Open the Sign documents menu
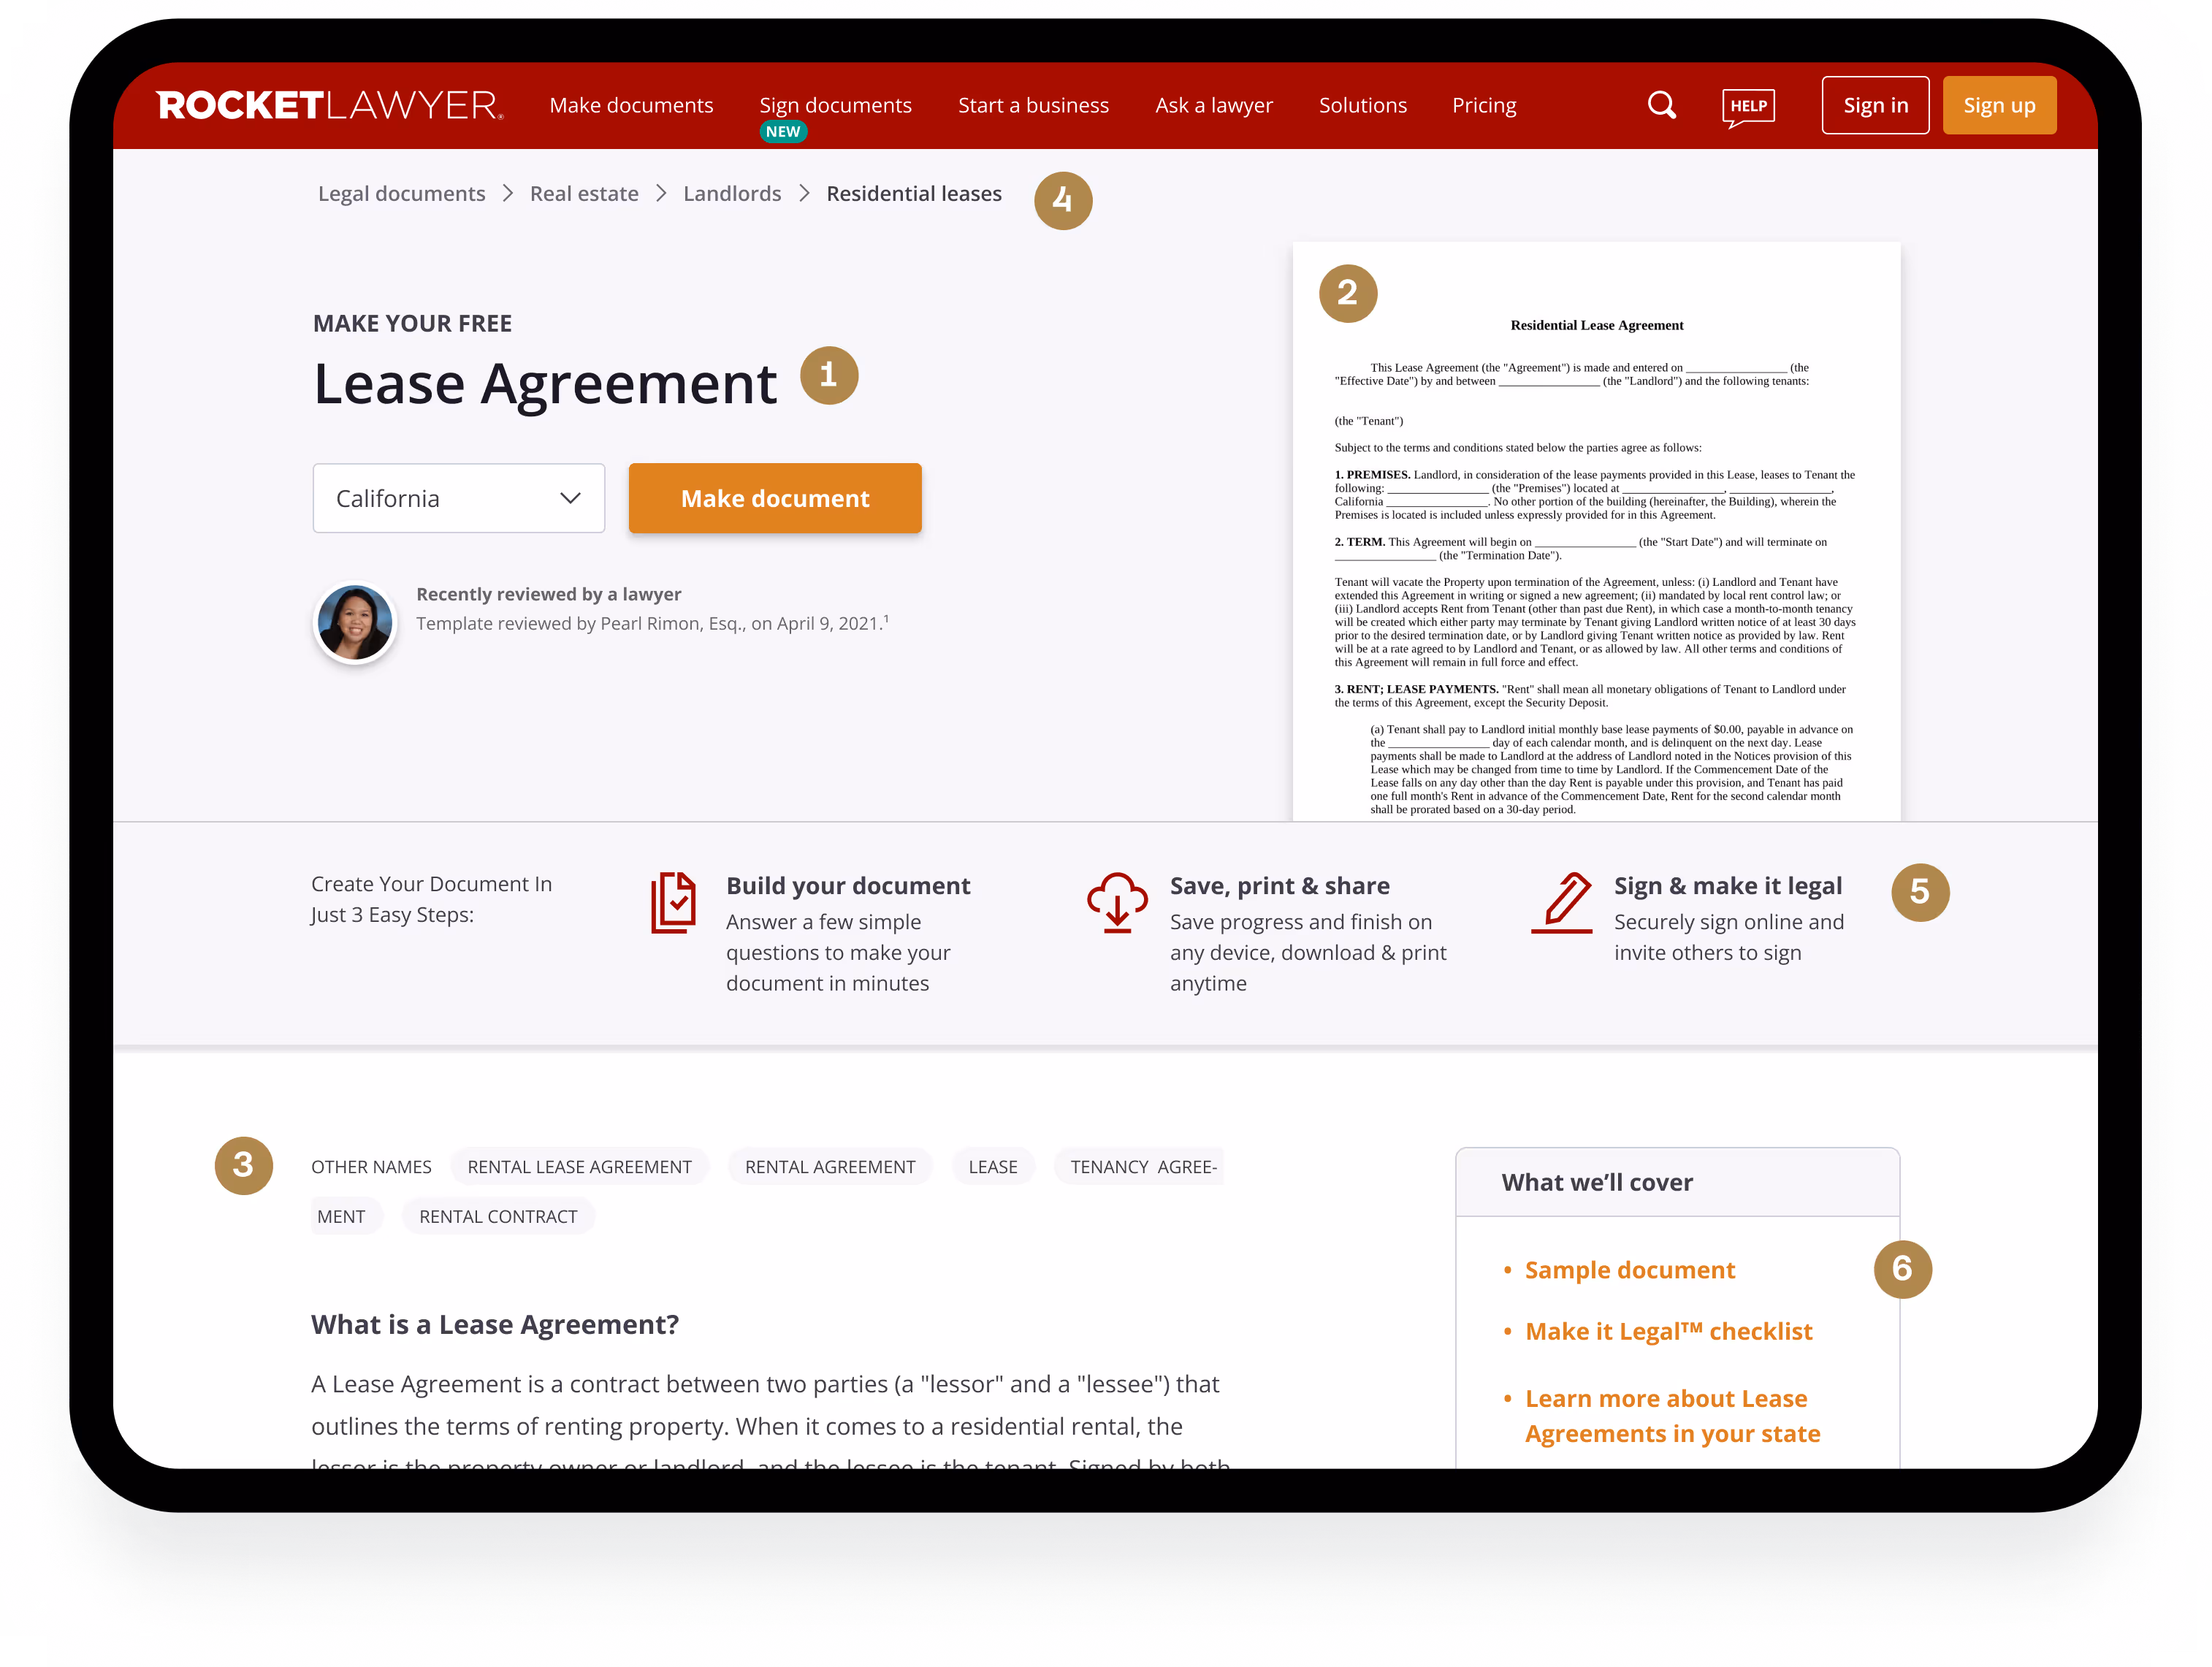Image resolution: width=2212 pixels, height=1667 pixels. point(835,105)
